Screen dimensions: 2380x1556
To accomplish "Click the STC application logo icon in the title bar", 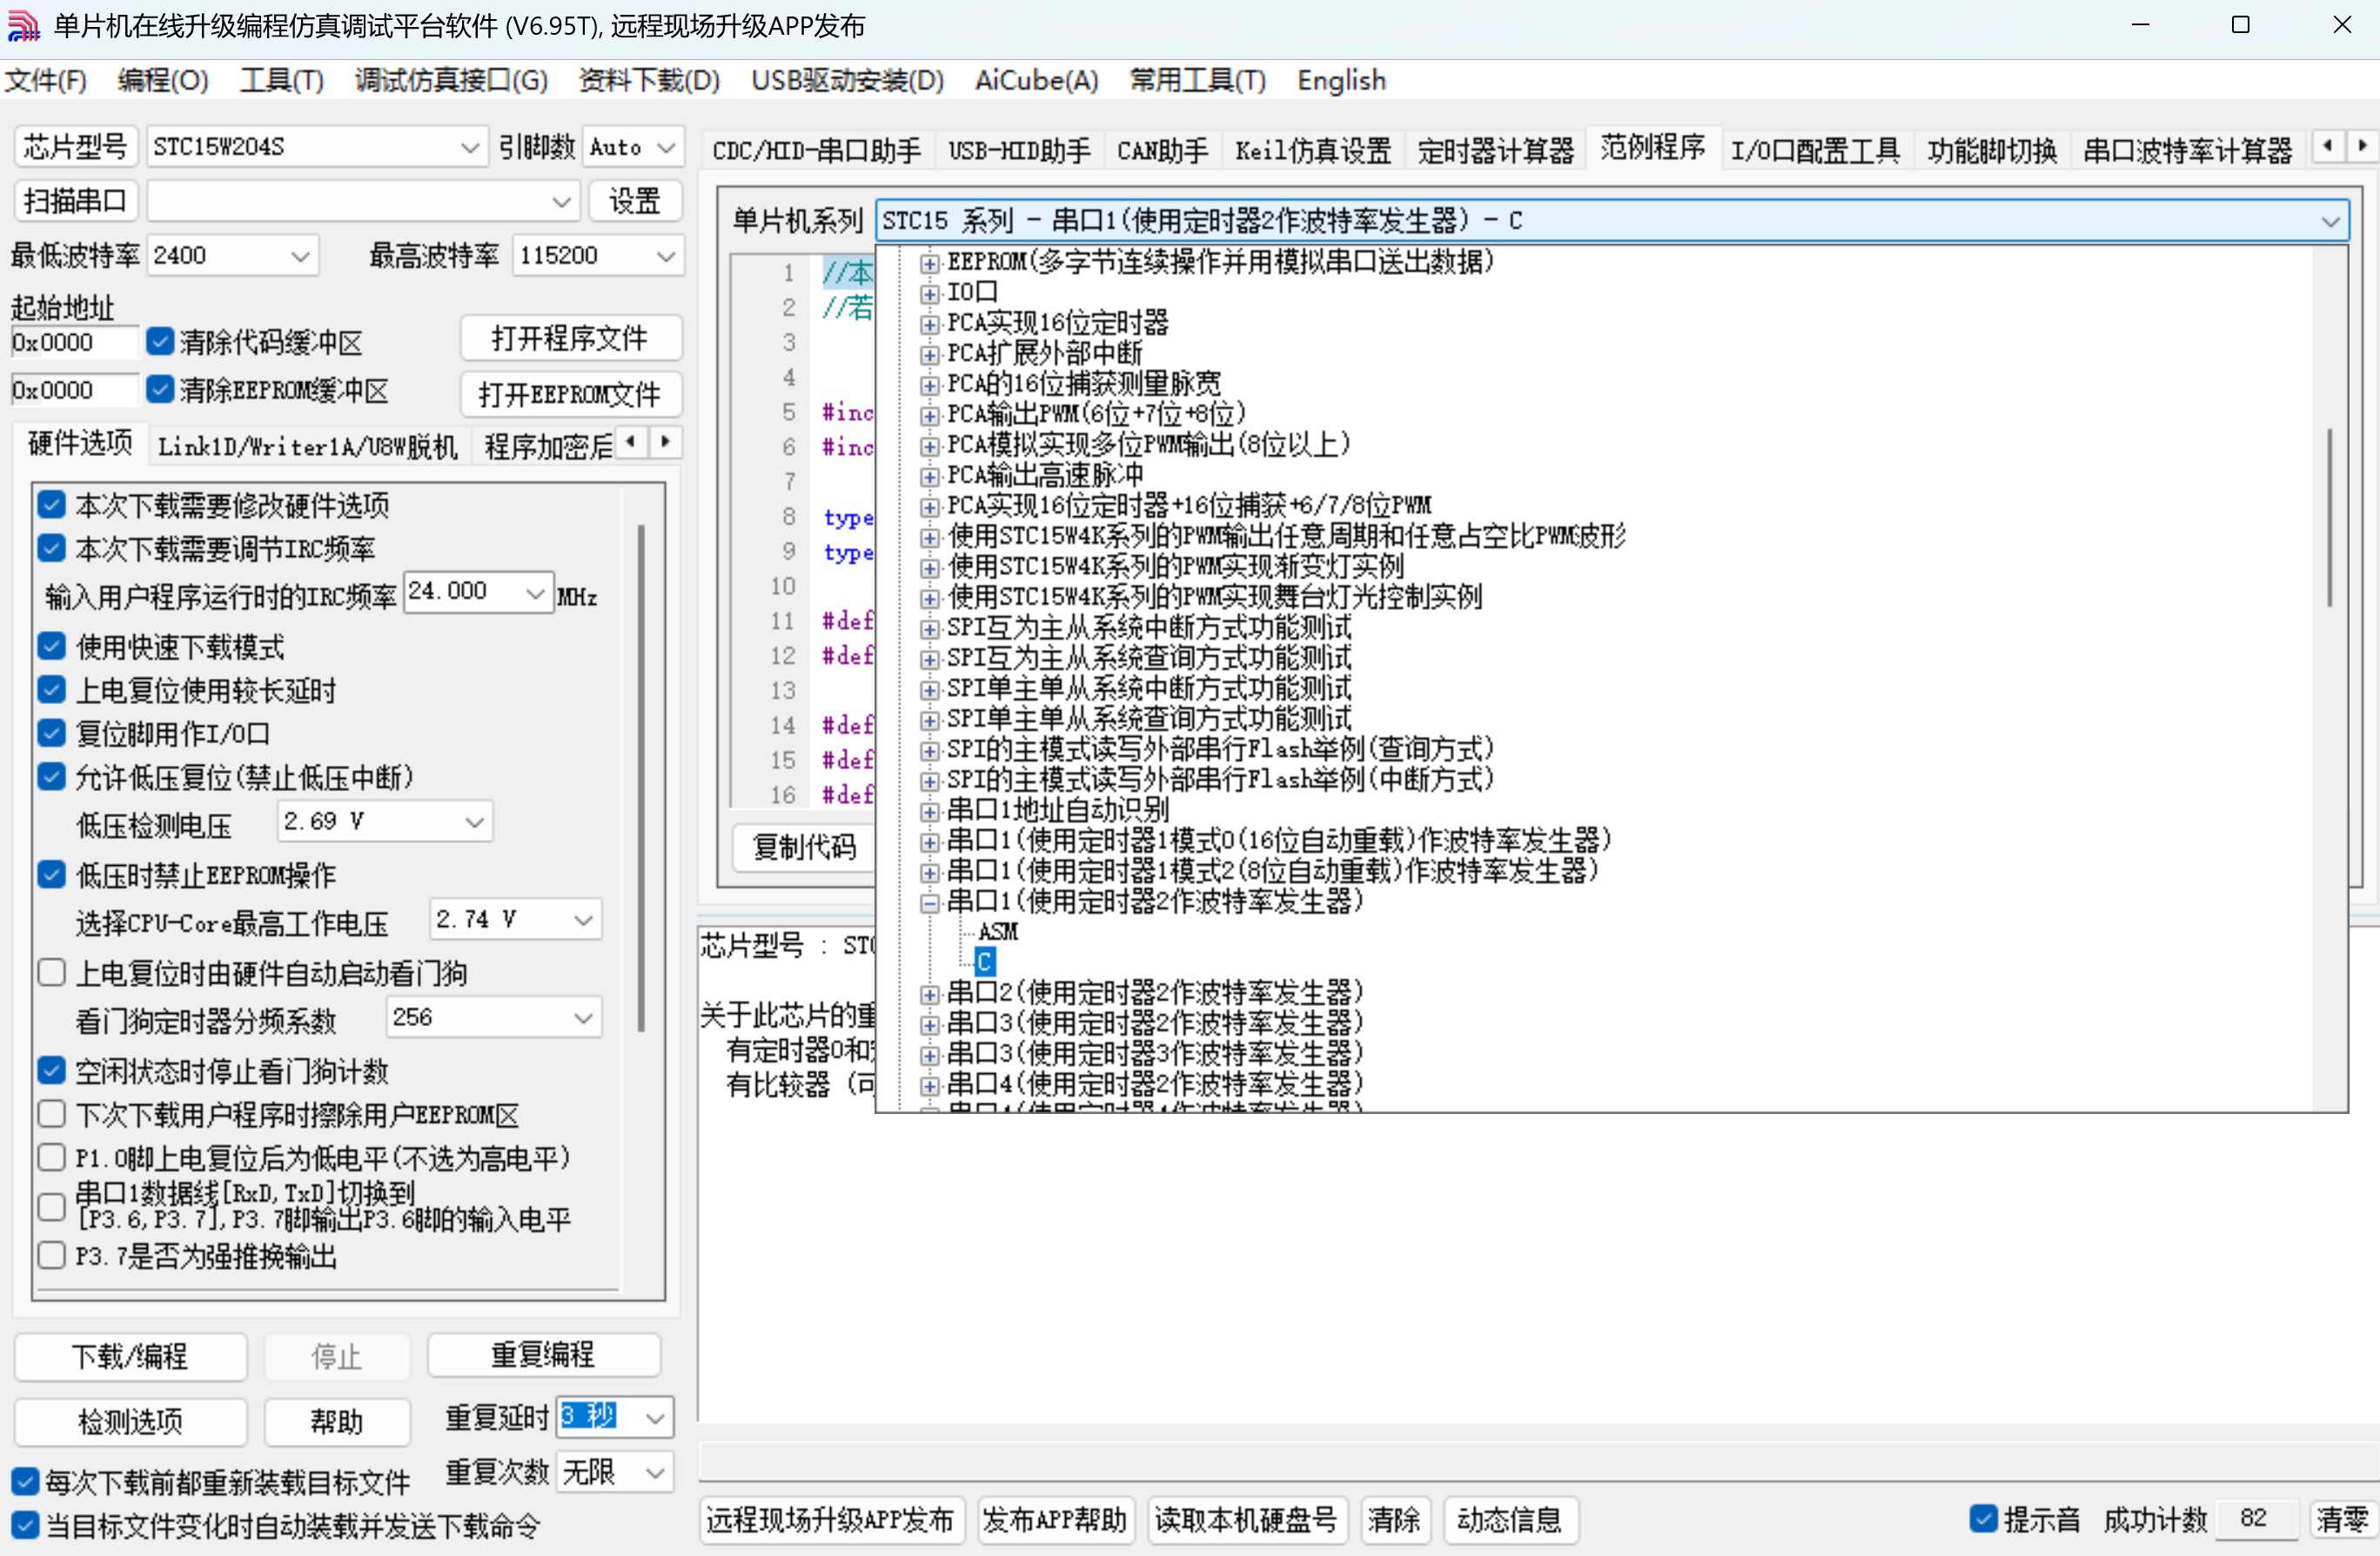I will tap(23, 25).
